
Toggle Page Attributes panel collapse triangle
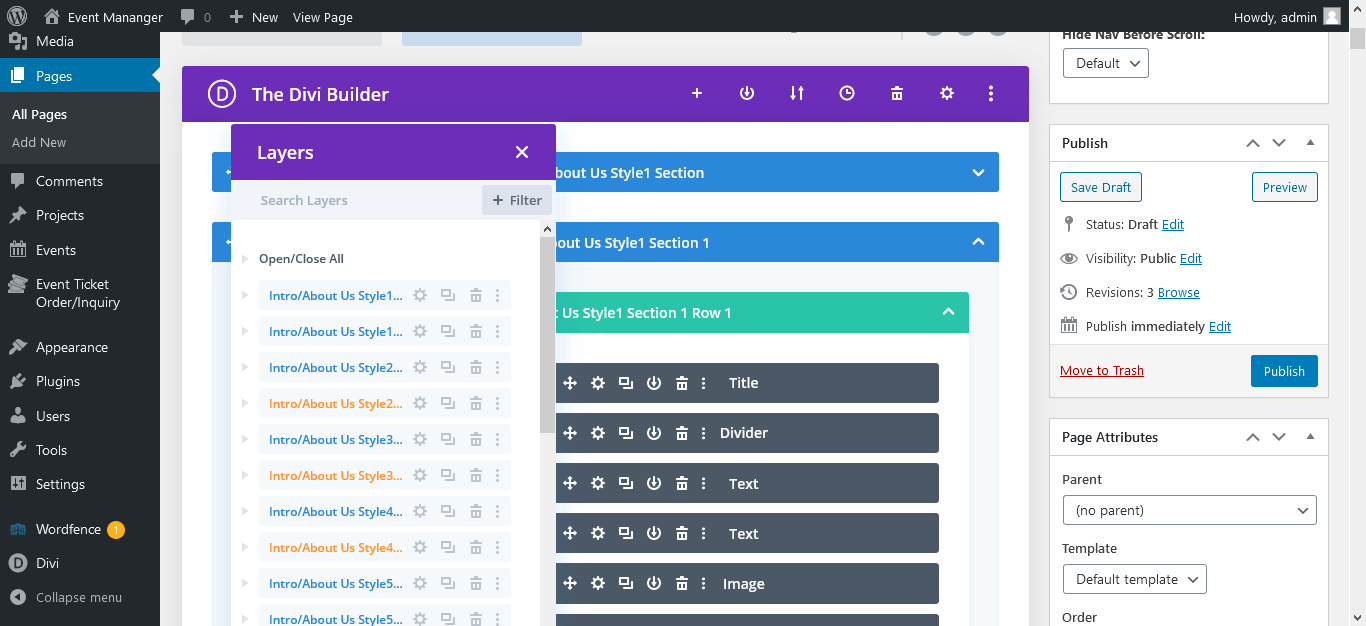point(1310,437)
